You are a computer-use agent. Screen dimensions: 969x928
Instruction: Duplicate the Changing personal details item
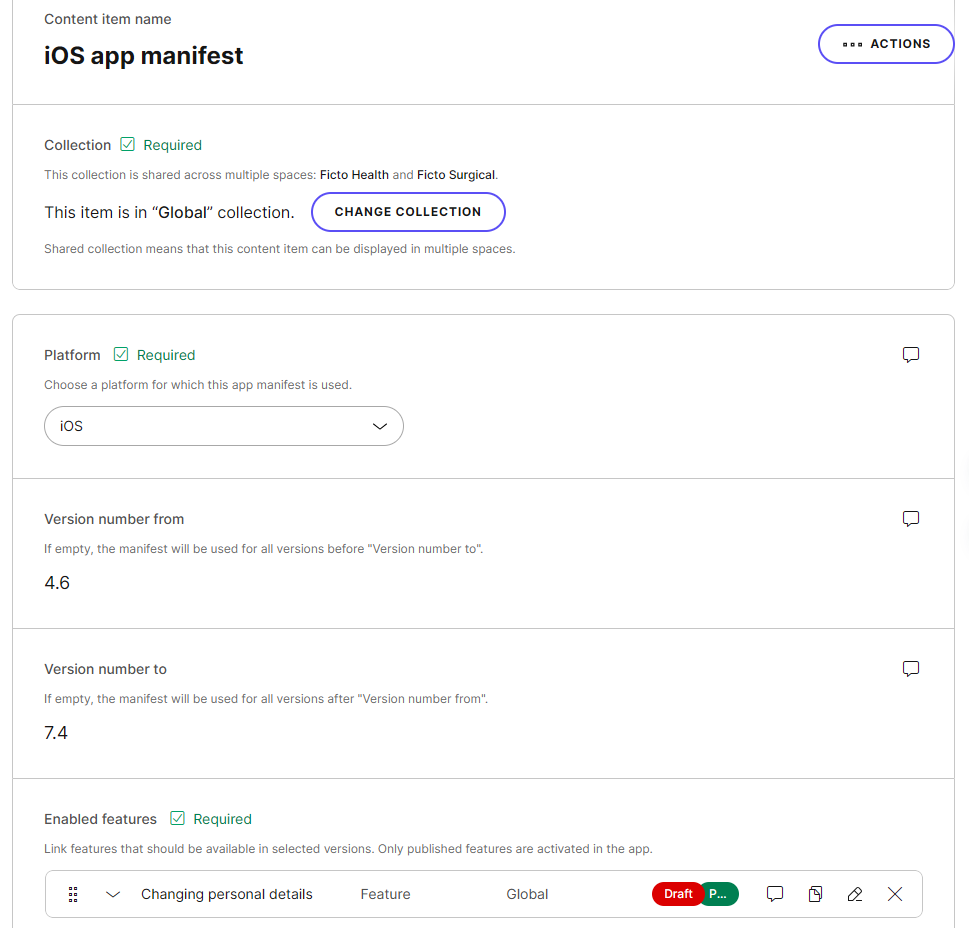(815, 894)
